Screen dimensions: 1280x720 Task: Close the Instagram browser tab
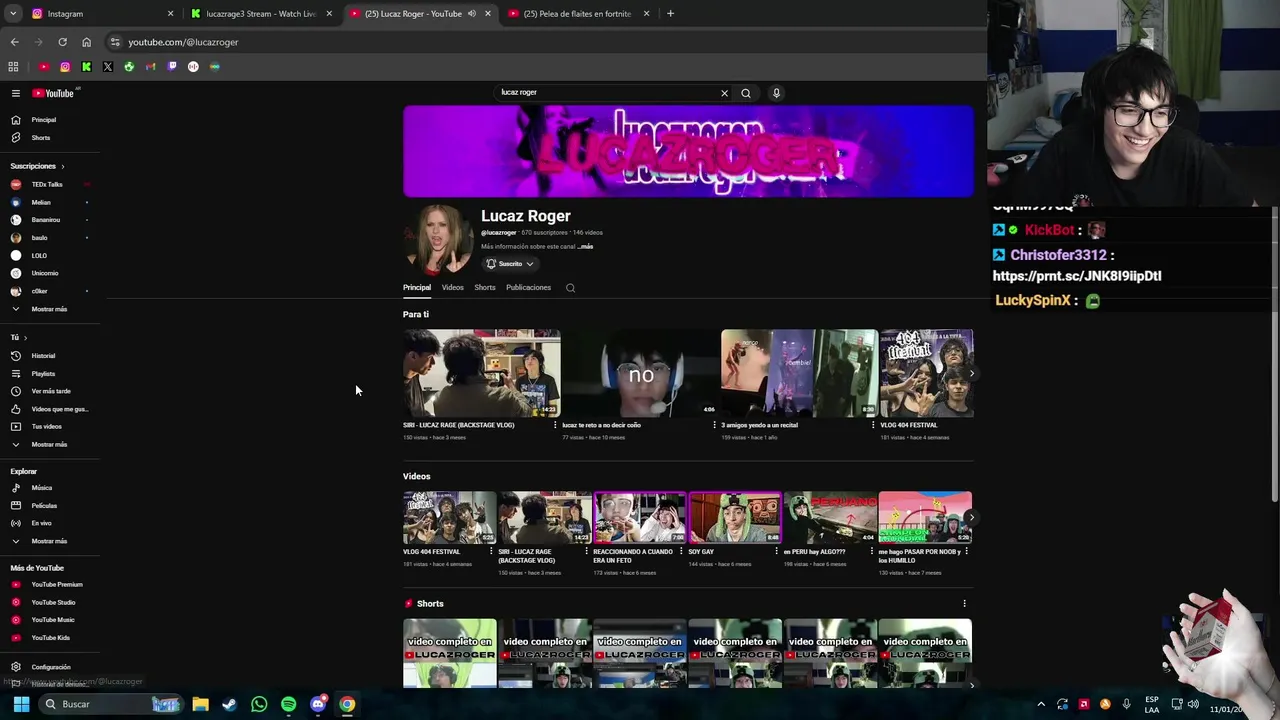pos(170,14)
